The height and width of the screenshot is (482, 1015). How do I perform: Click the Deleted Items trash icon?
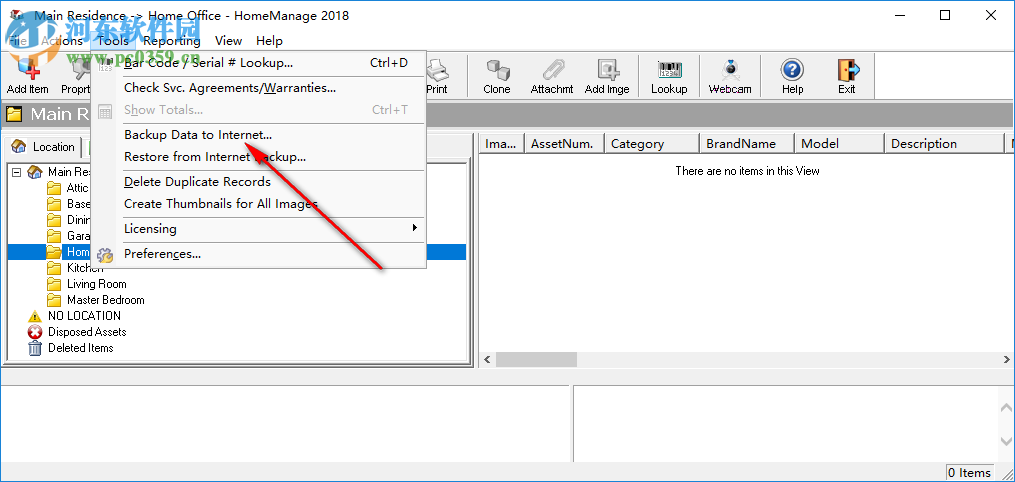pyautogui.click(x=35, y=348)
